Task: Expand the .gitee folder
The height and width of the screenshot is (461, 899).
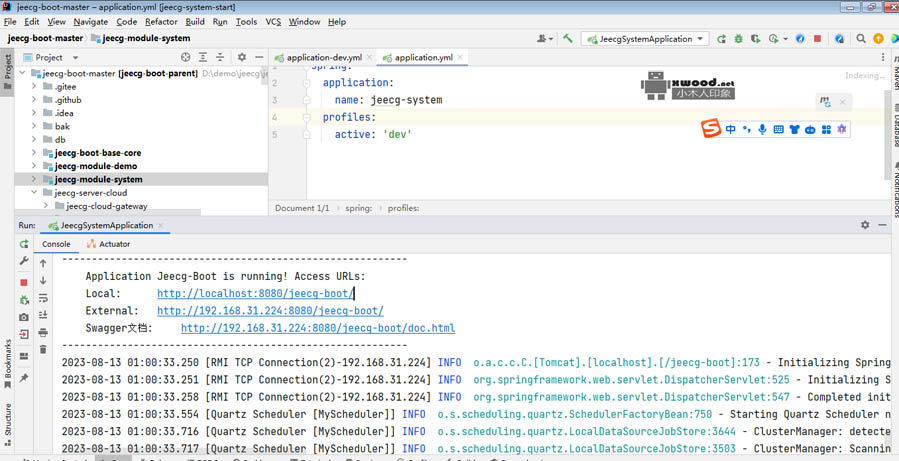Action: (34, 87)
